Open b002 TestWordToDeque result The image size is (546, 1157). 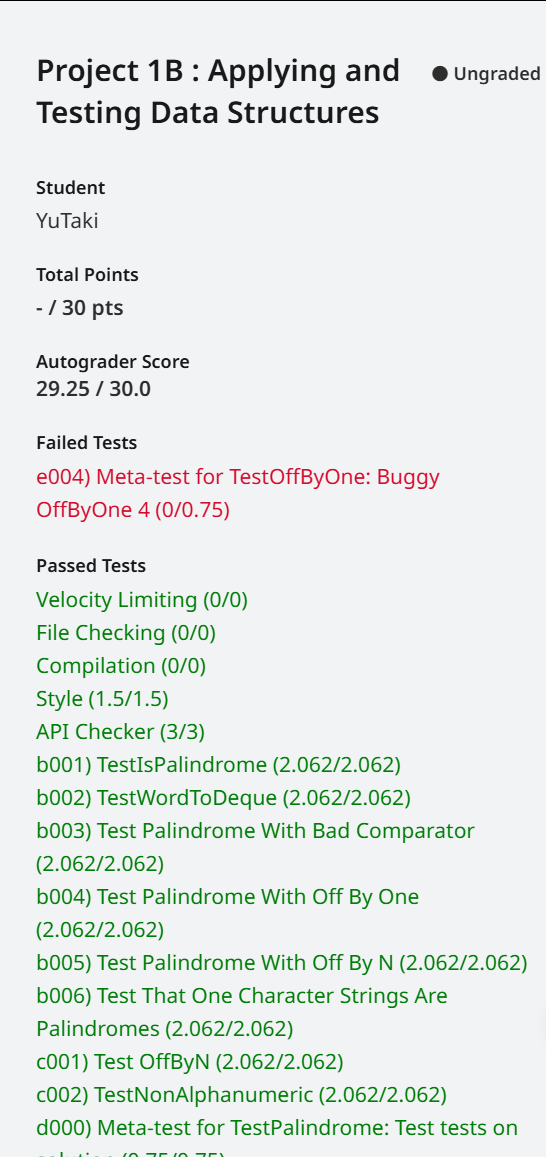tap(224, 798)
